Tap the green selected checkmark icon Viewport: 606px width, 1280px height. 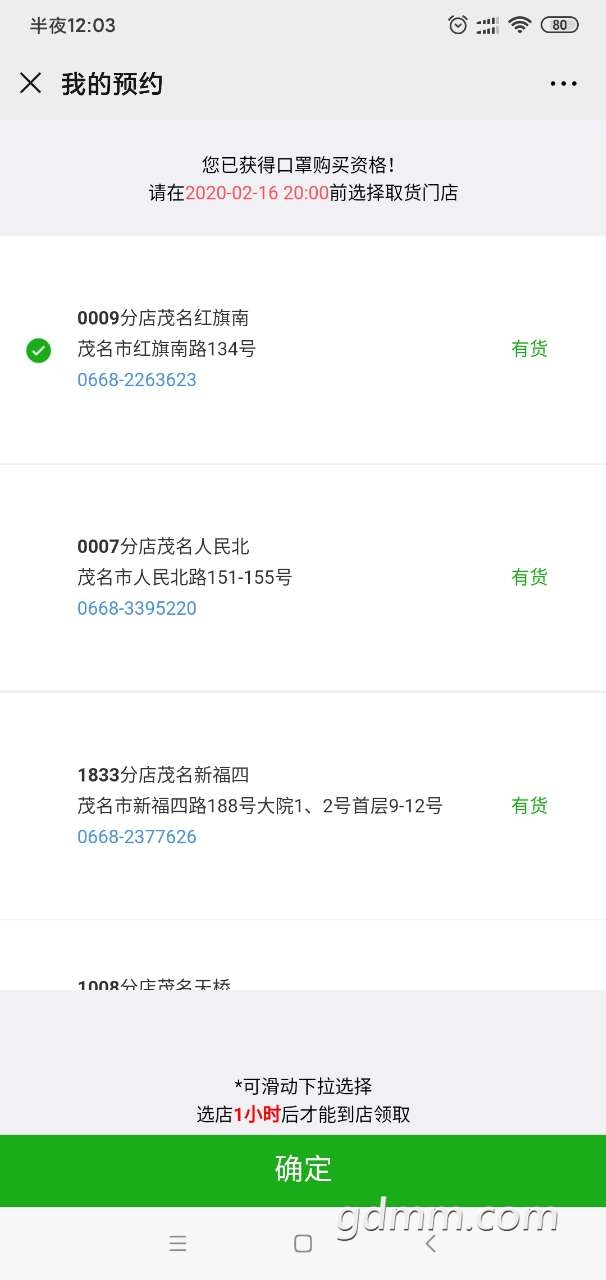(x=38, y=350)
